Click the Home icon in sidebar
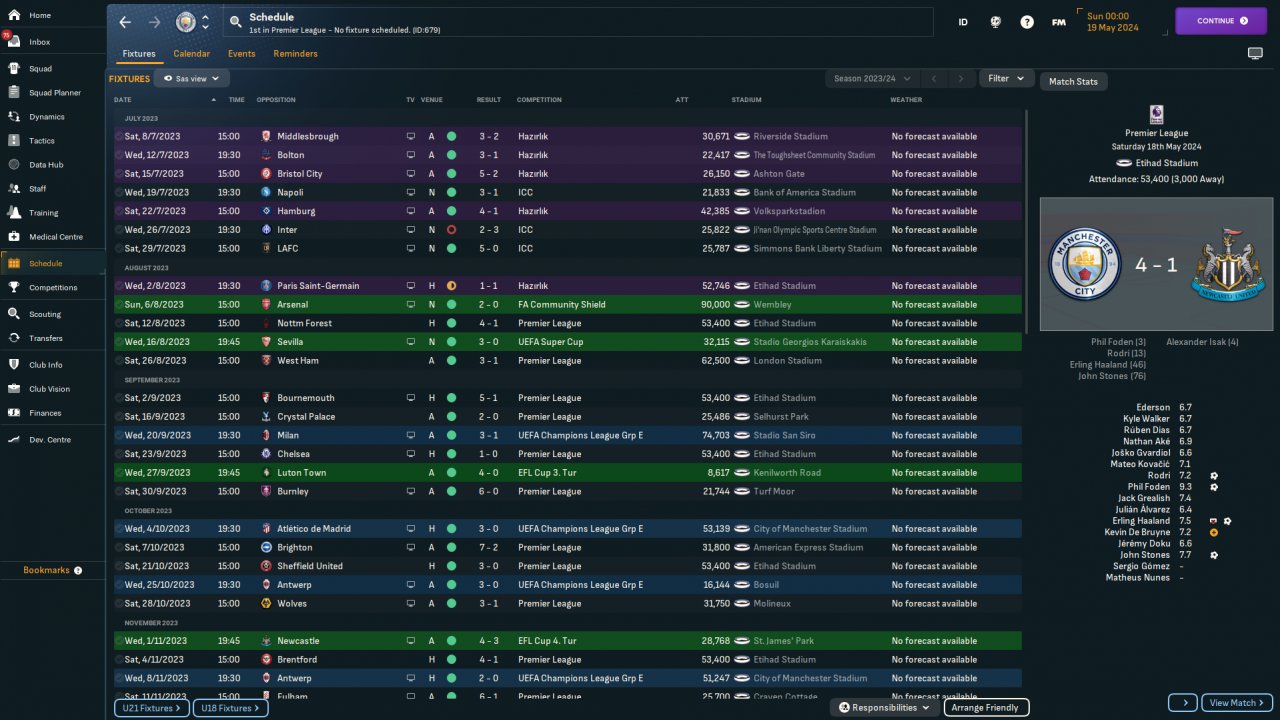This screenshot has width=1280, height=720. pos(14,15)
